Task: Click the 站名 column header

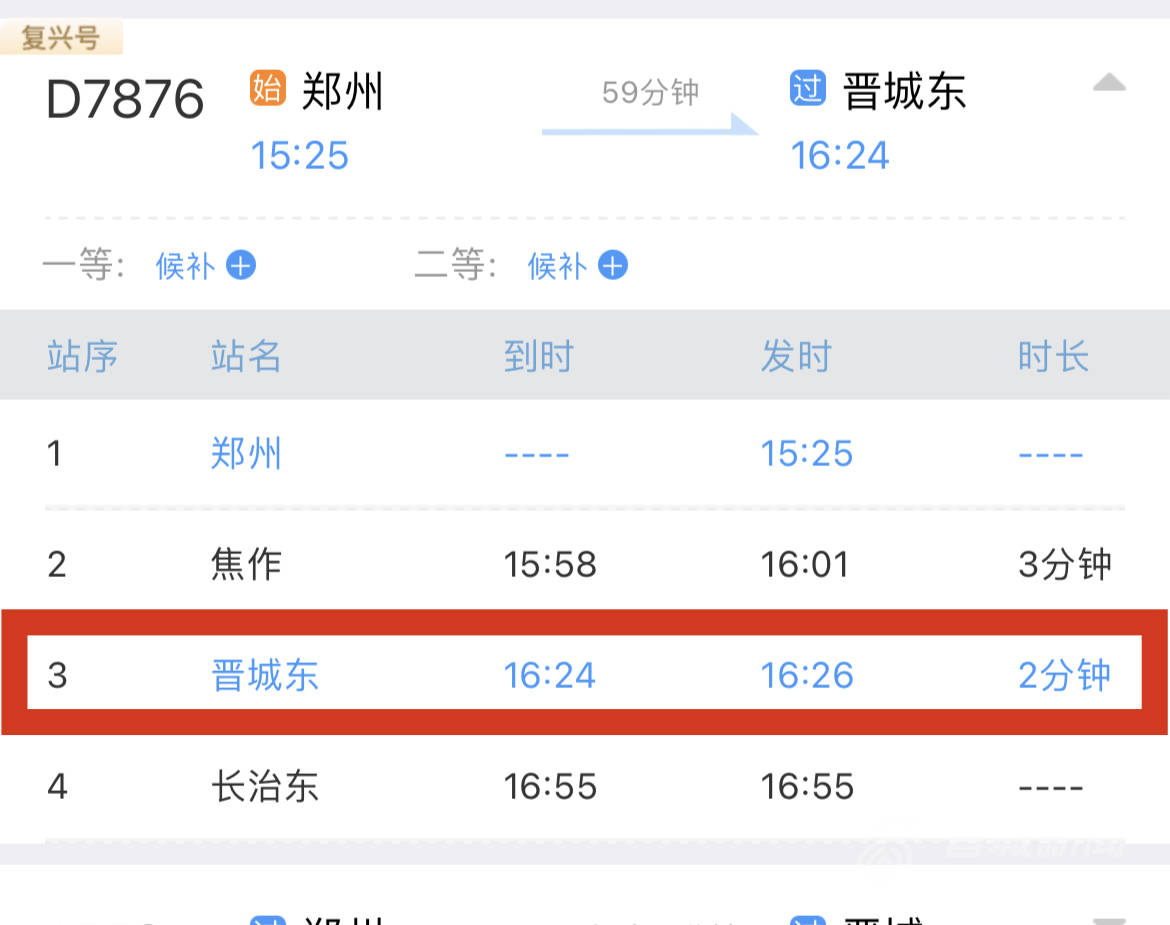Action: coord(246,356)
